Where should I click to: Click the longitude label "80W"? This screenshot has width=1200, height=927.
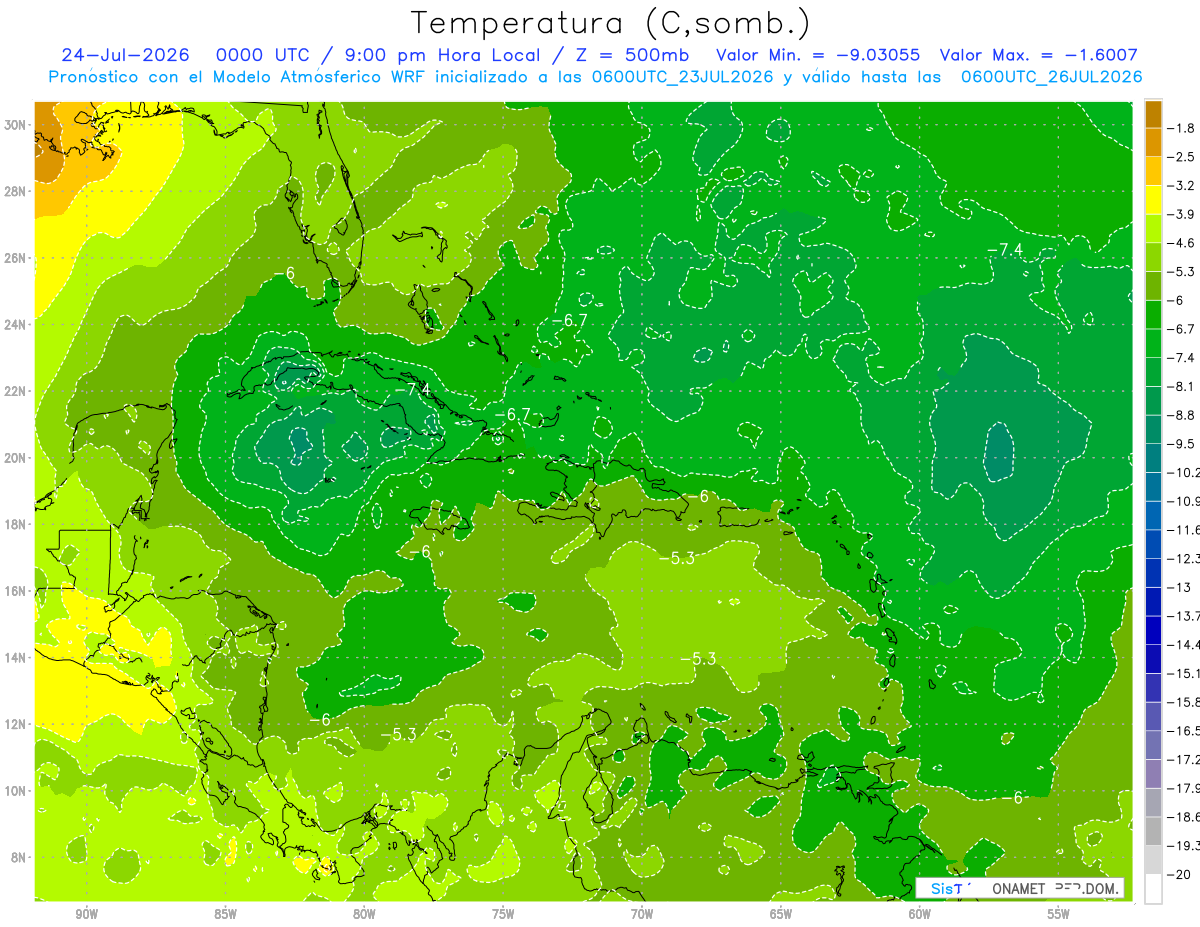pyautogui.click(x=364, y=914)
